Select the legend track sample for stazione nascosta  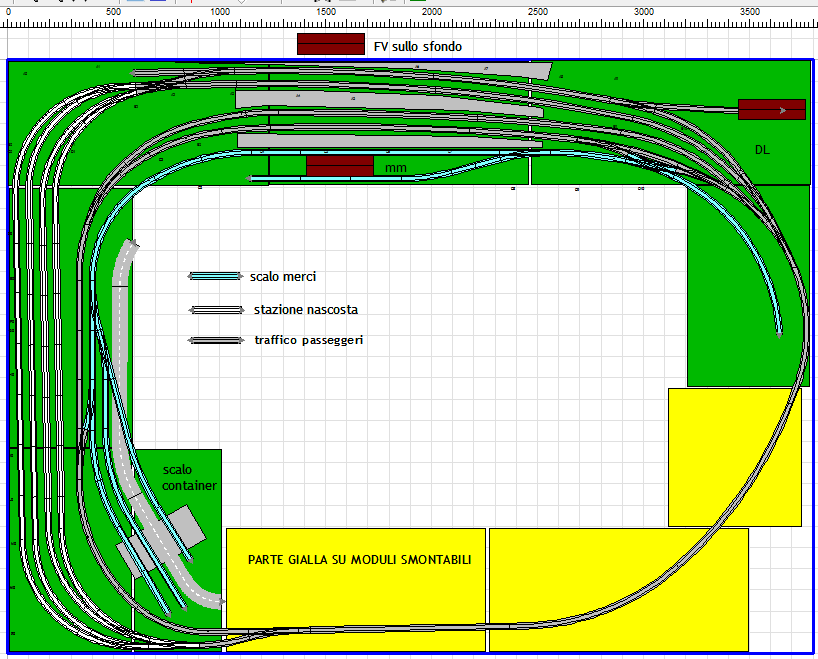(215, 310)
